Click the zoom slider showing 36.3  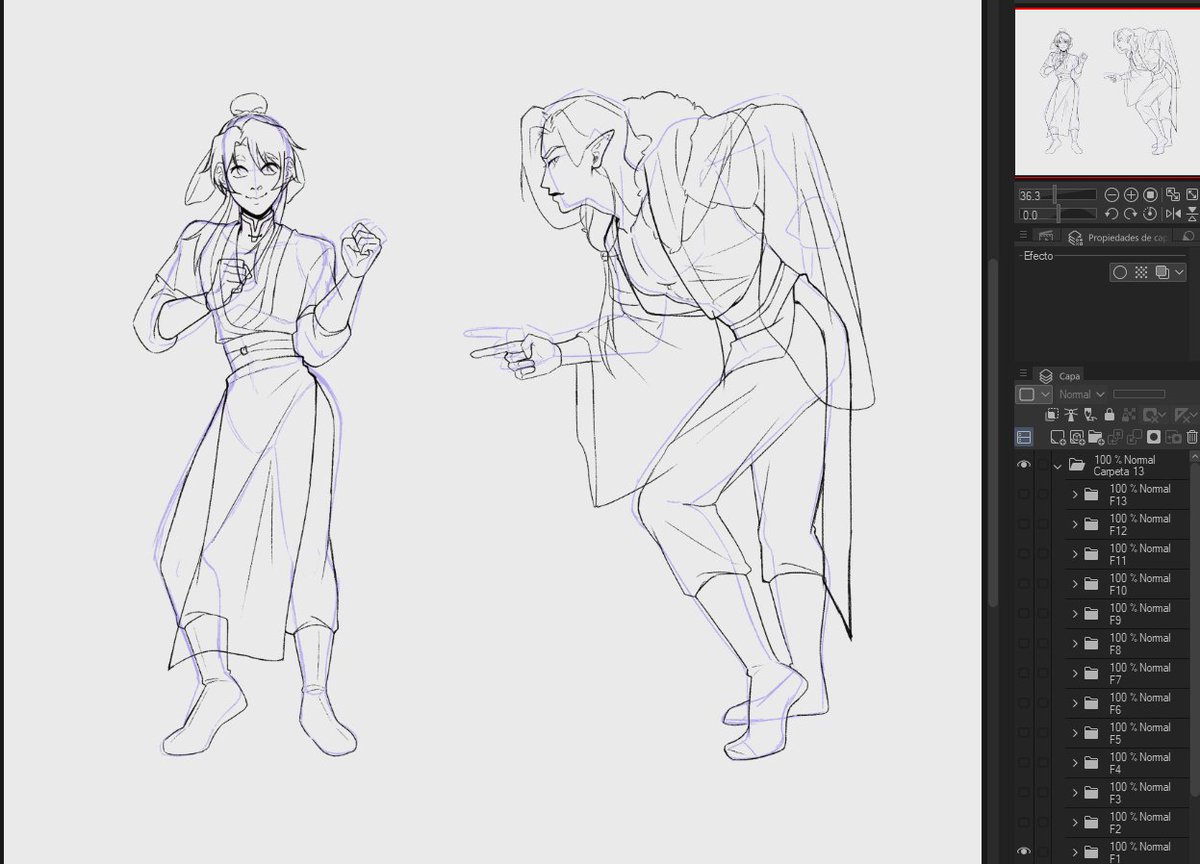(x=1057, y=195)
